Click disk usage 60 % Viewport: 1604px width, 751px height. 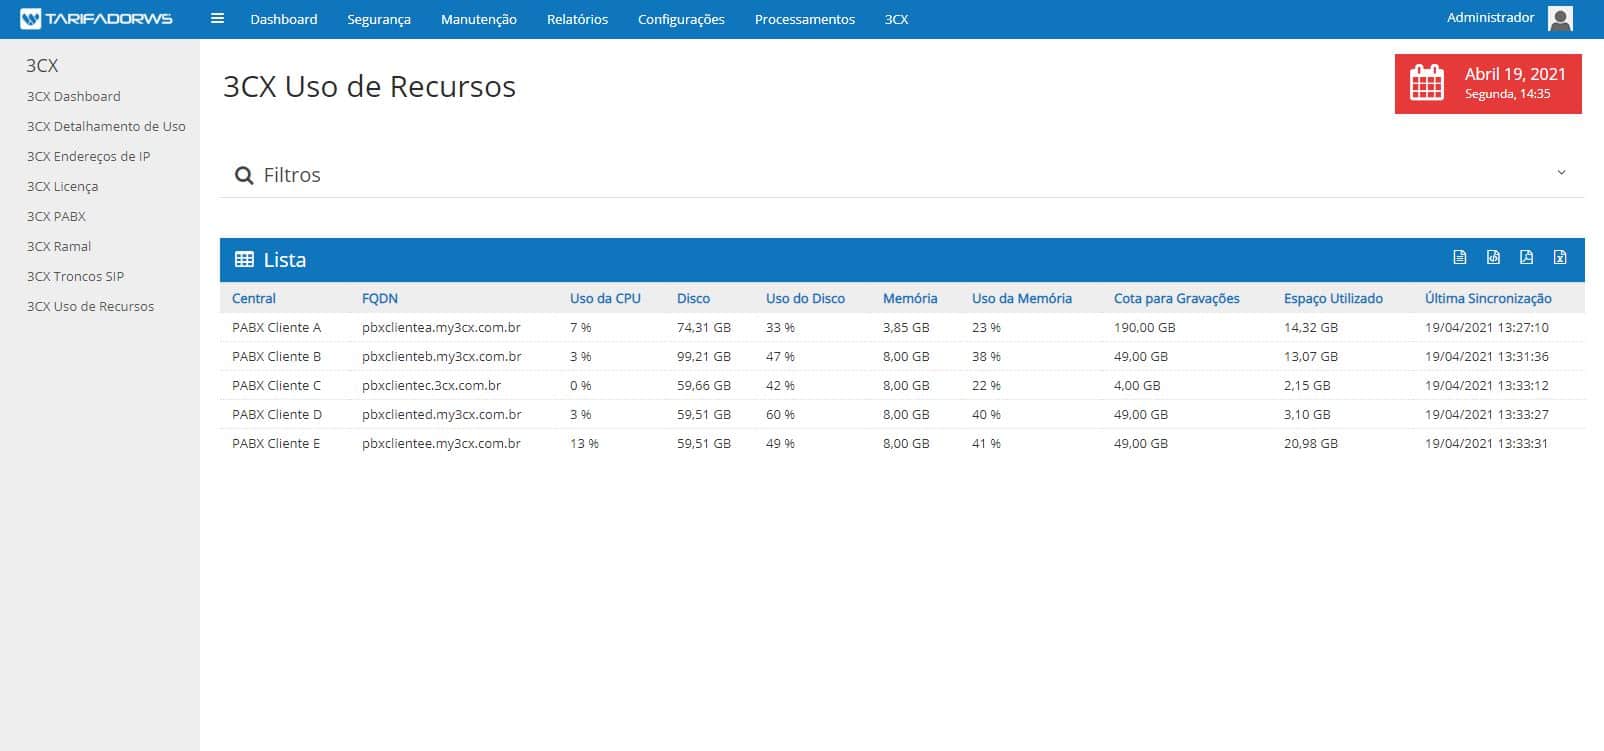[x=780, y=414]
